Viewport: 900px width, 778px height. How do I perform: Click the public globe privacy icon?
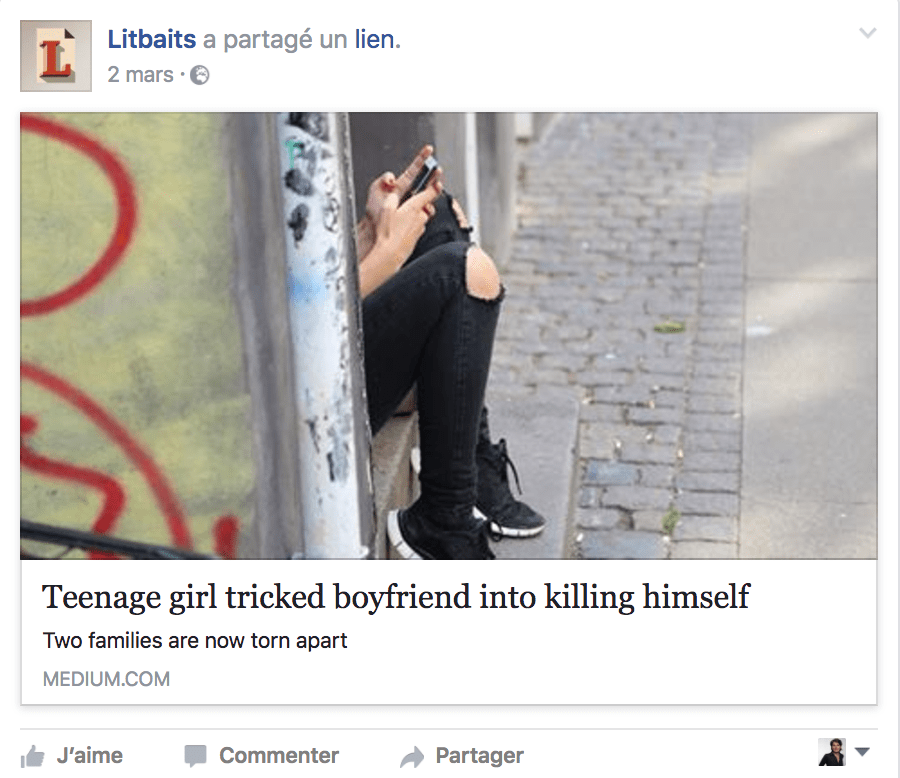[x=200, y=75]
